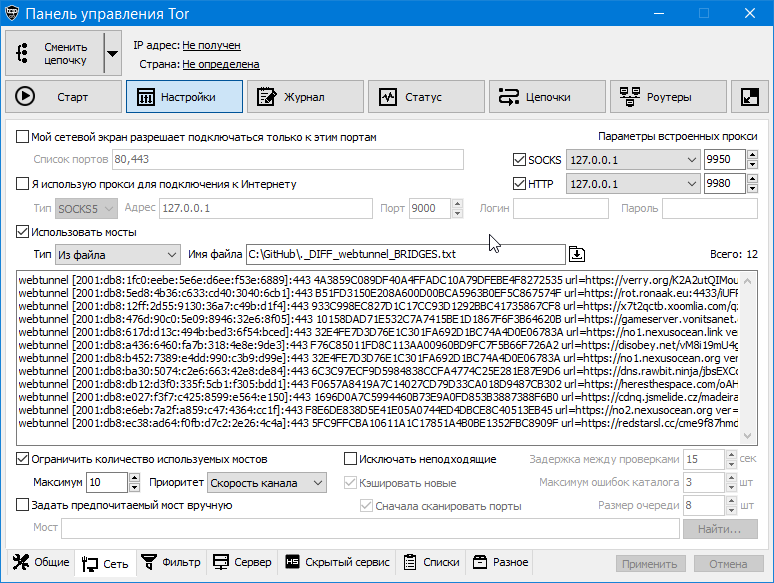Screen dimensions: 774x583
Task: Click the total count text Всего: 12
Action: tap(734, 254)
